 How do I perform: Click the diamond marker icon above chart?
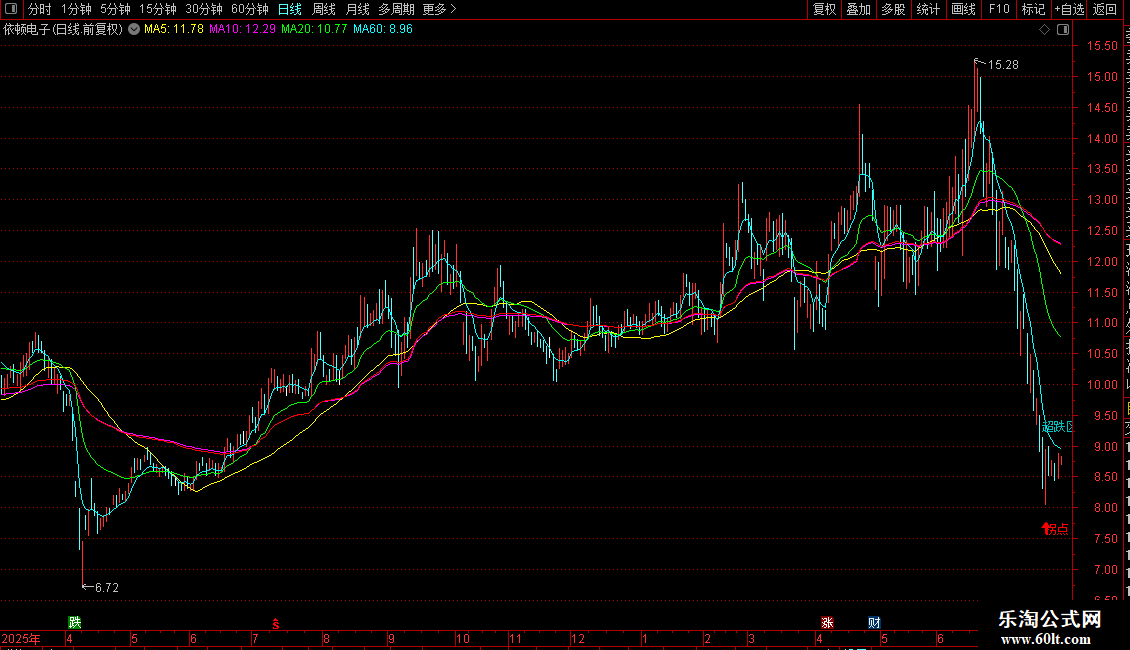(x=1044, y=30)
